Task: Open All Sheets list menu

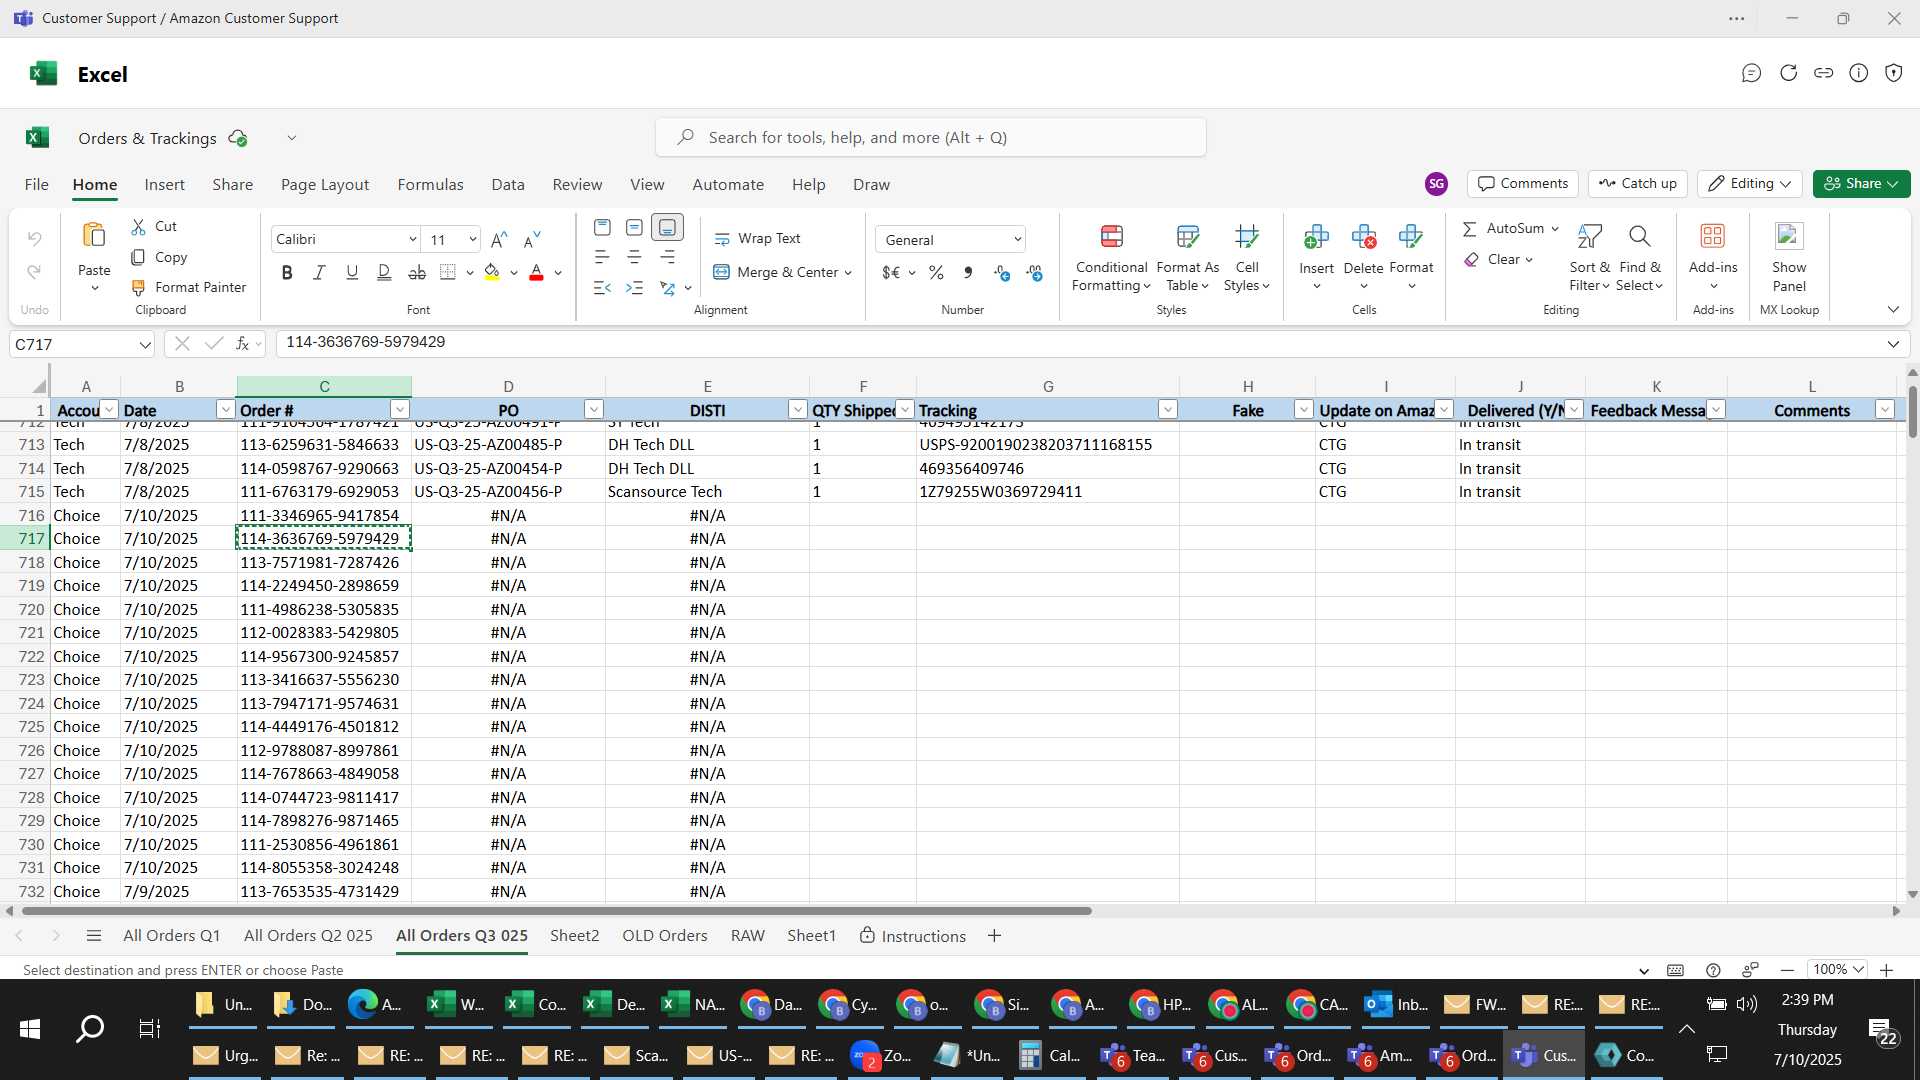Action: pyautogui.click(x=94, y=936)
